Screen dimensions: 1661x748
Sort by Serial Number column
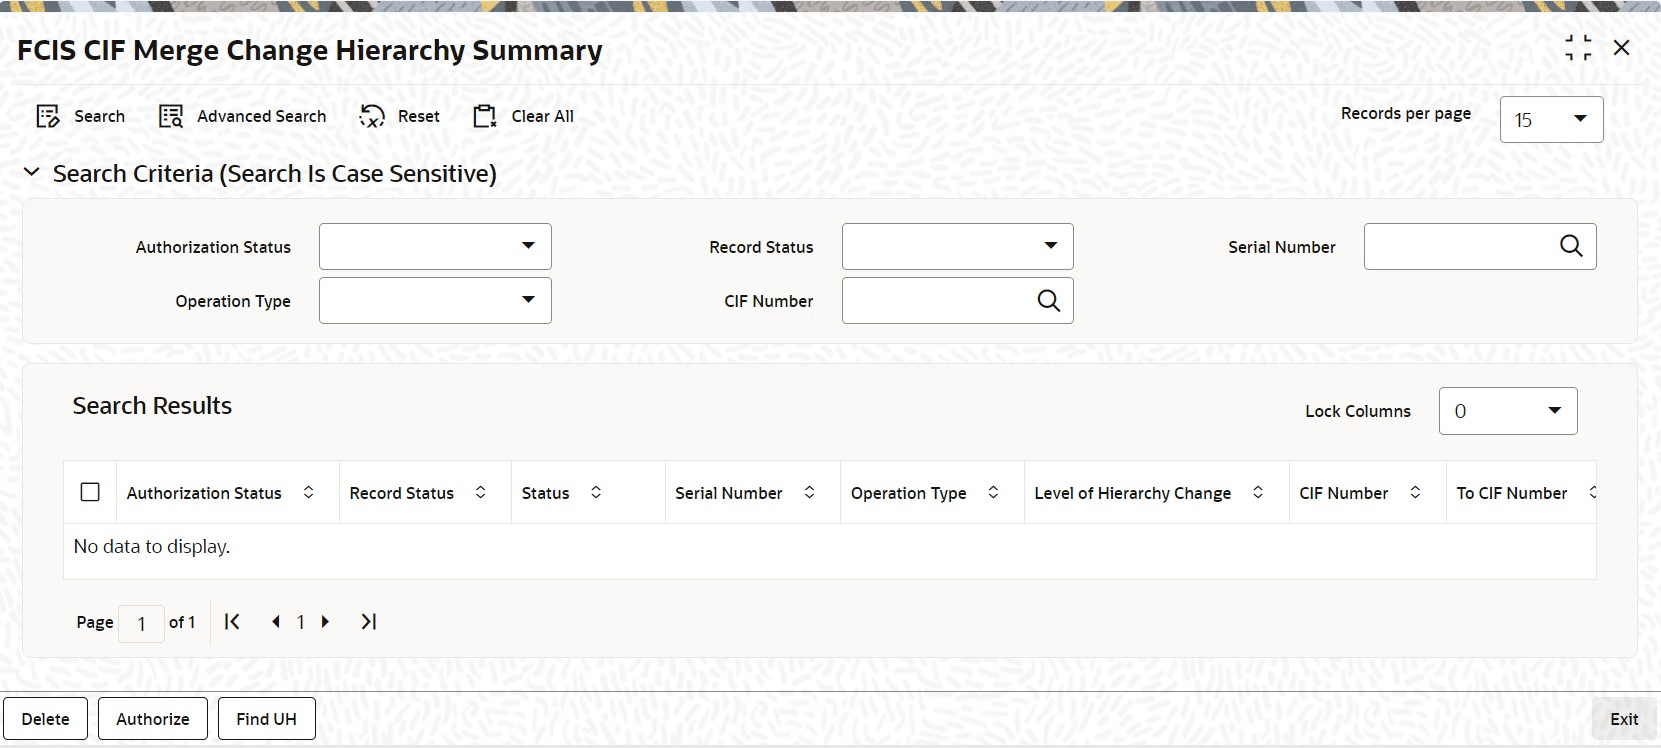click(810, 492)
